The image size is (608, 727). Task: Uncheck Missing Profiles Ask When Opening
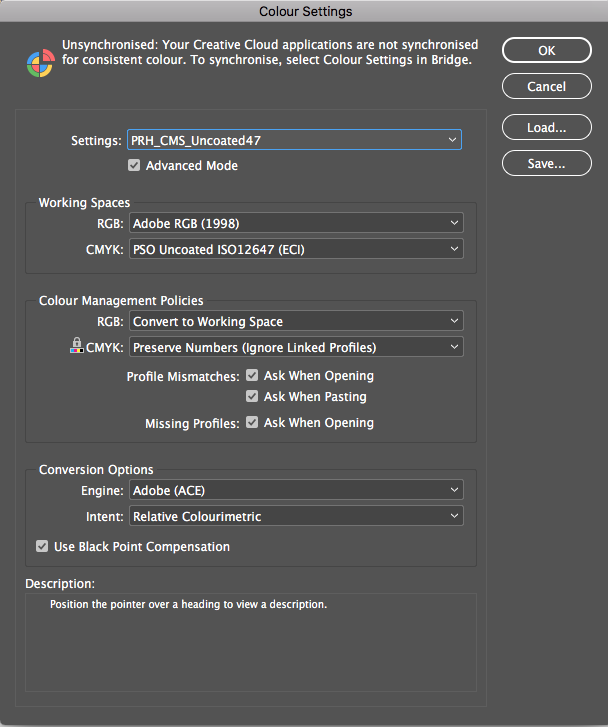252,422
